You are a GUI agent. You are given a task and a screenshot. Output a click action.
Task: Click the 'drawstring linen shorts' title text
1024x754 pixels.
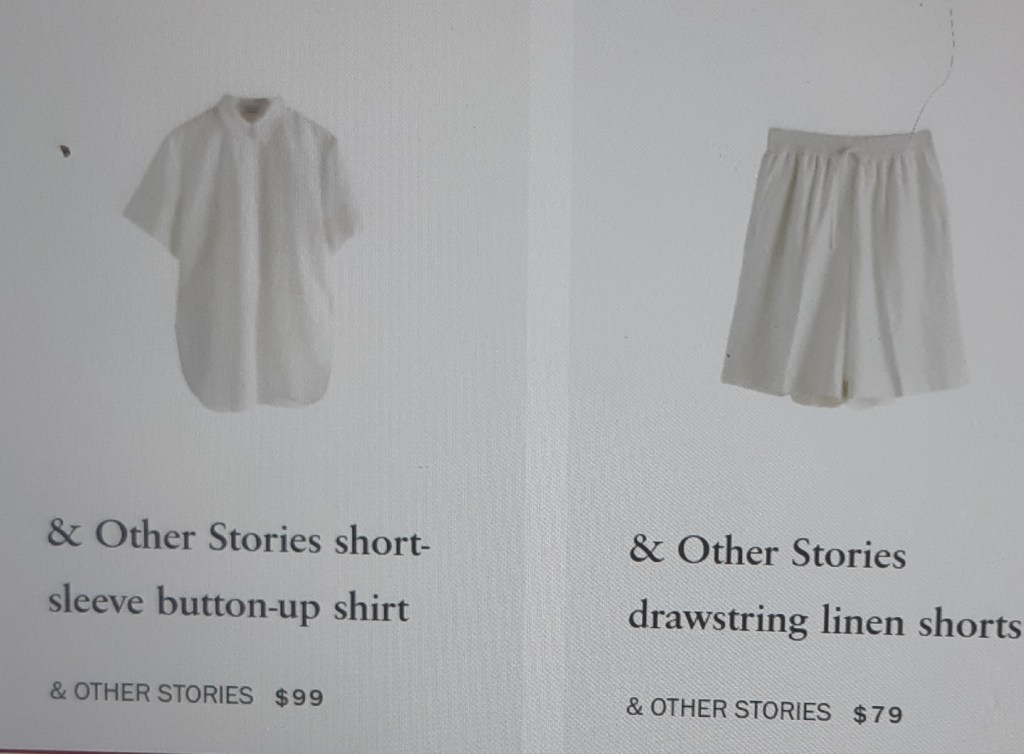click(x=824, y=620)
